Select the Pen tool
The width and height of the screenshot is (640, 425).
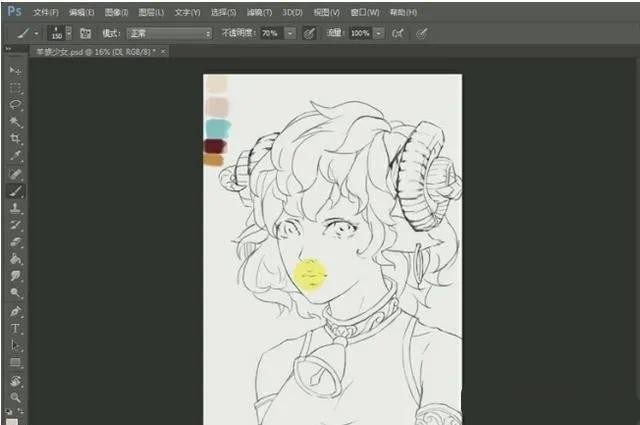(x=15, y=312)
